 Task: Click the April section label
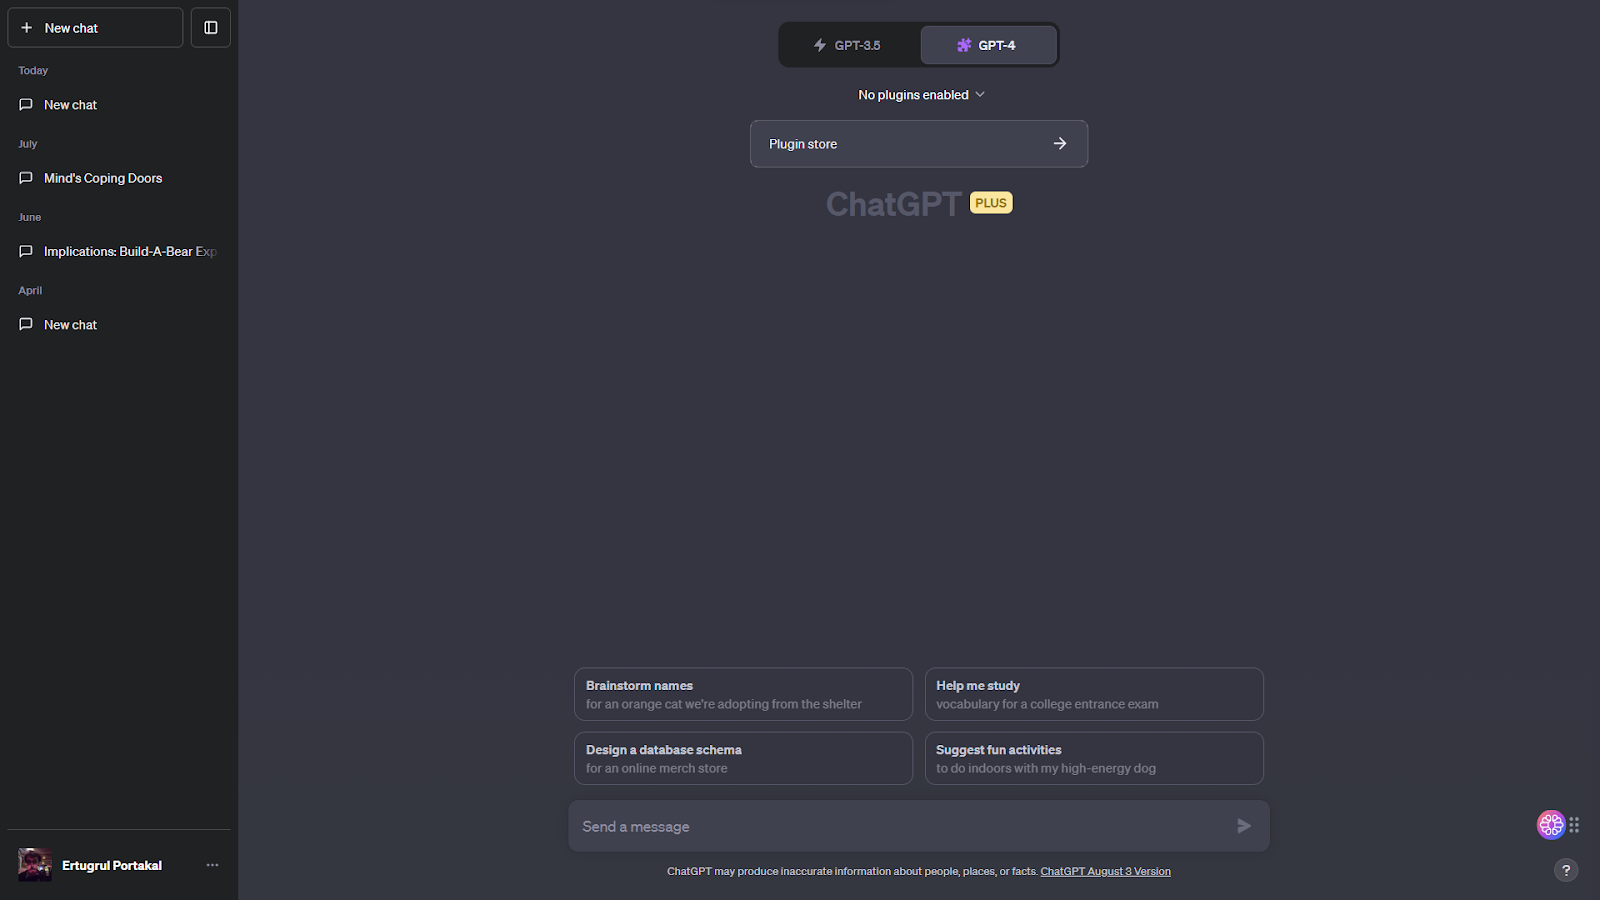30,291
